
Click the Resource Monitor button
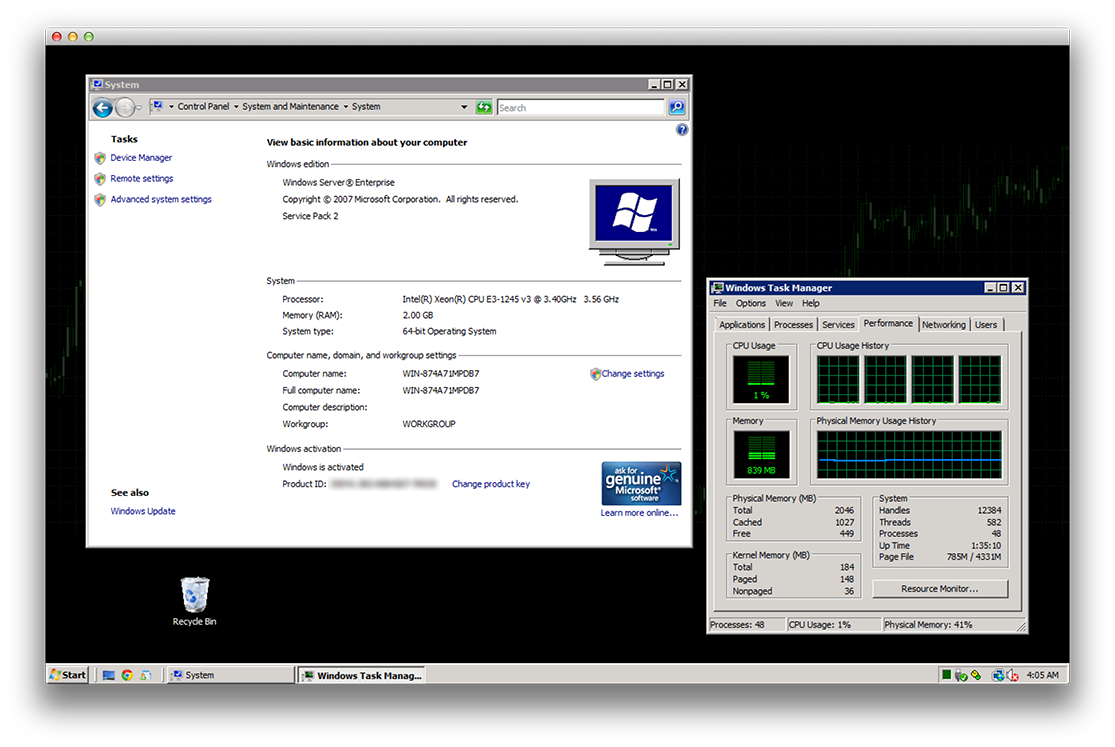tap(939, 589)
